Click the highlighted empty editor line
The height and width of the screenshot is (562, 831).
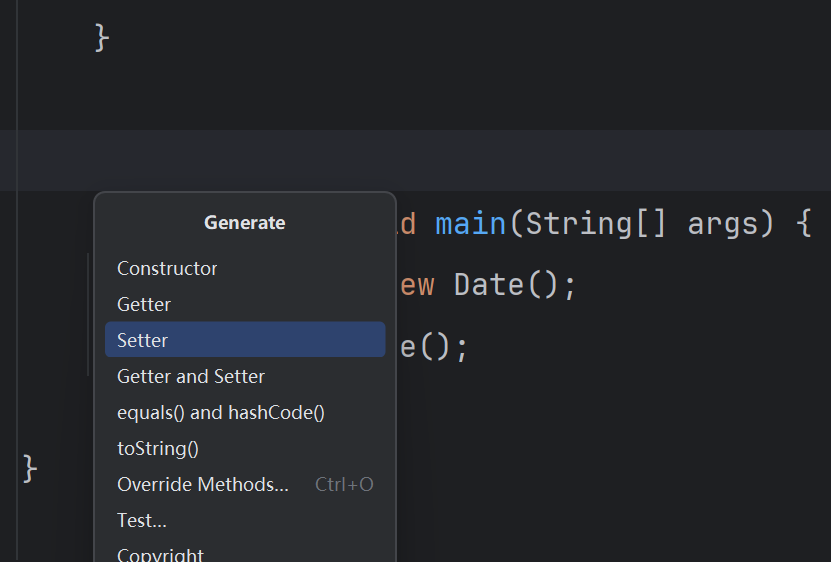pos(416,160)
